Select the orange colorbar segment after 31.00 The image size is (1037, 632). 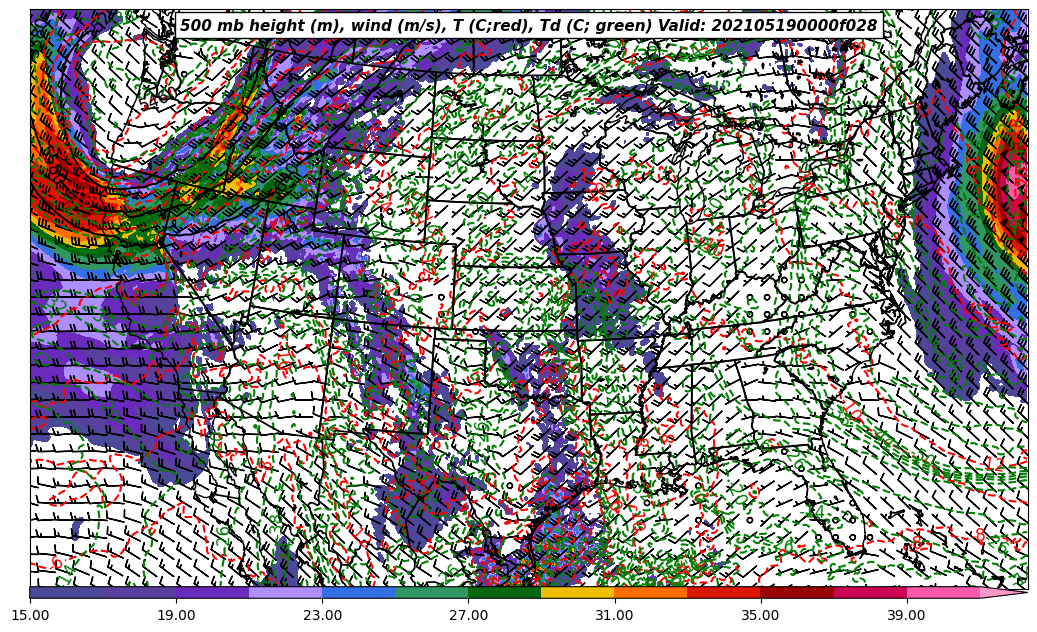click(x=651, y=593)
